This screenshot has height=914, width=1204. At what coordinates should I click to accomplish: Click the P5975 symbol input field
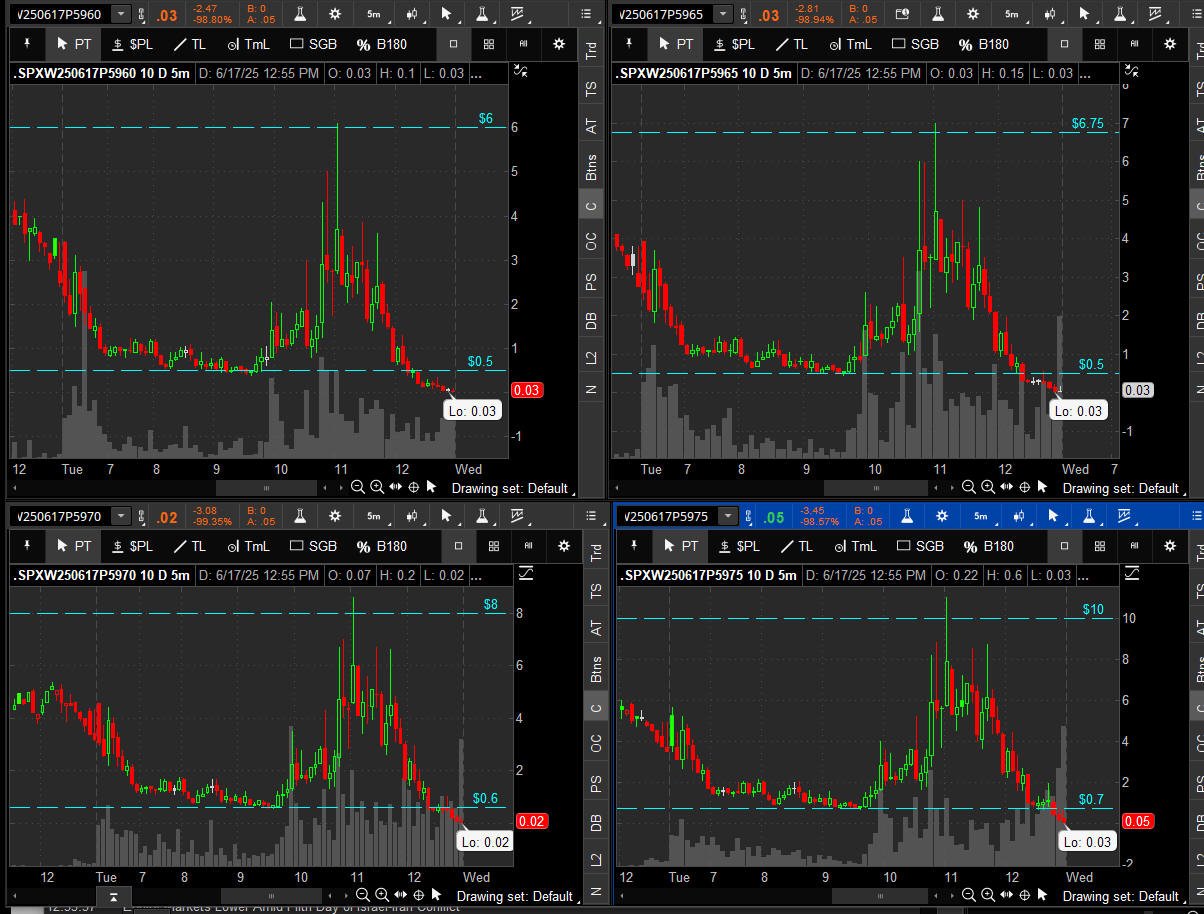[667, 516]
